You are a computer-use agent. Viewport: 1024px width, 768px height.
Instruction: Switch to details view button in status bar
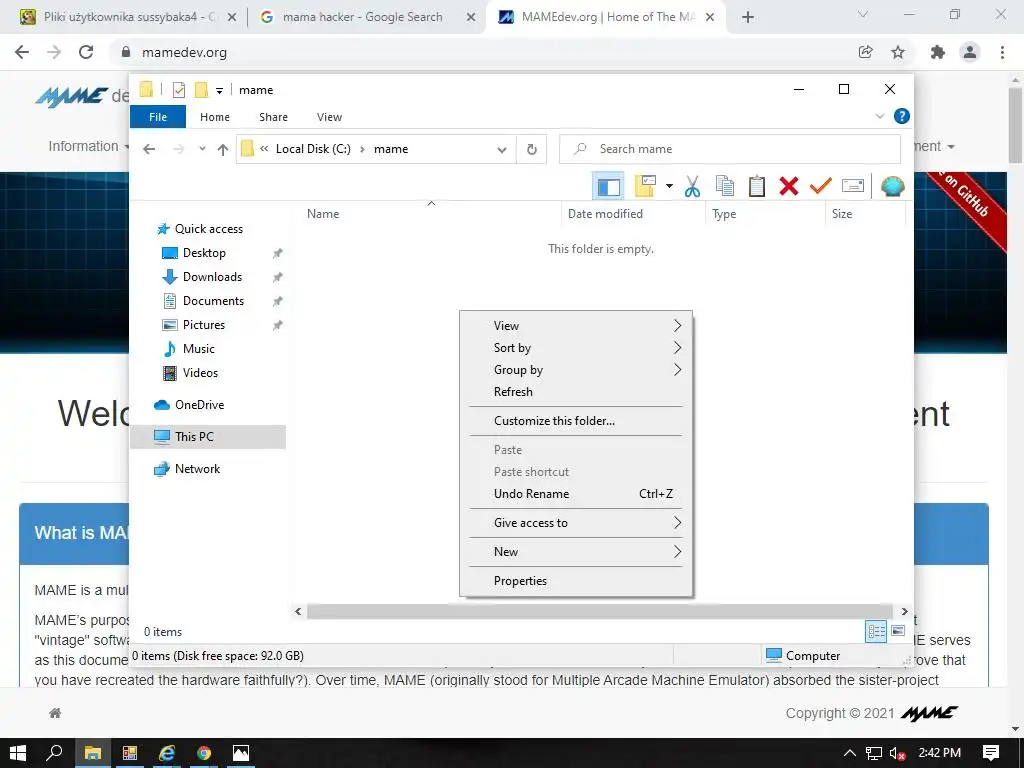click(876, 631)
